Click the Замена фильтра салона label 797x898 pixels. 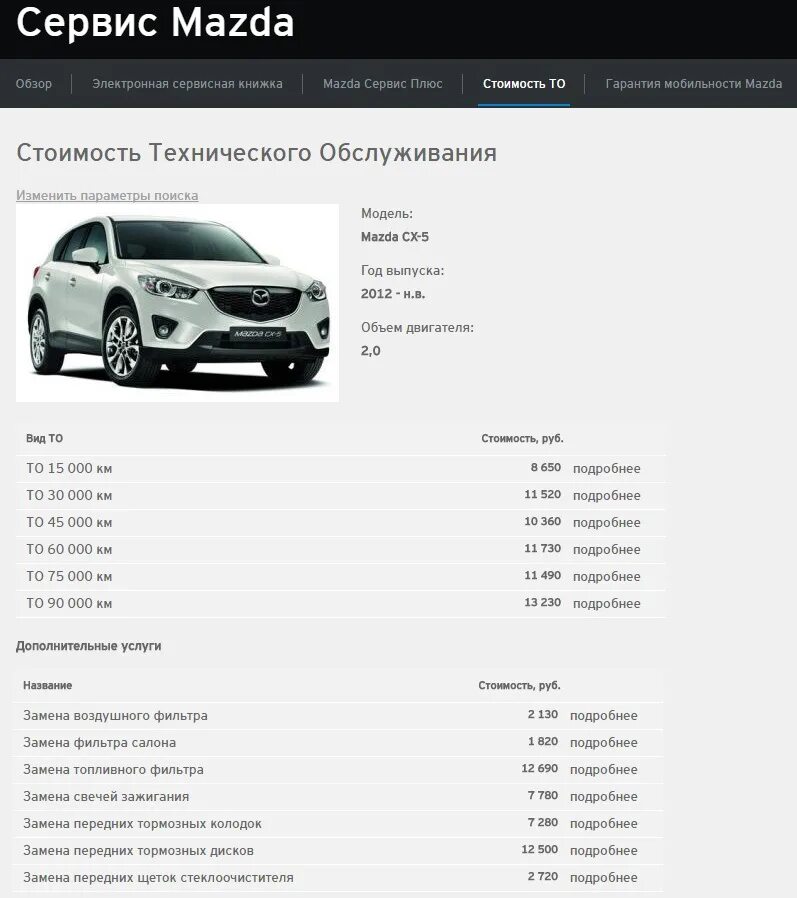(100, 742)
